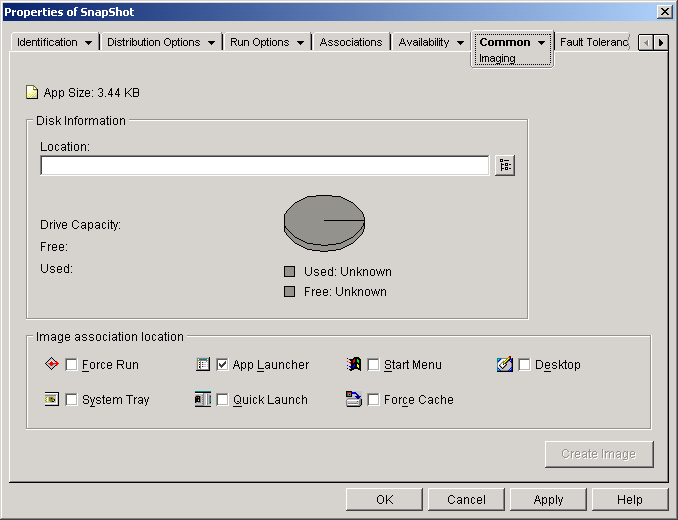Click the Free legend color swatch
This screenshot has width=678, height=520.
click(x=289, y=291)
